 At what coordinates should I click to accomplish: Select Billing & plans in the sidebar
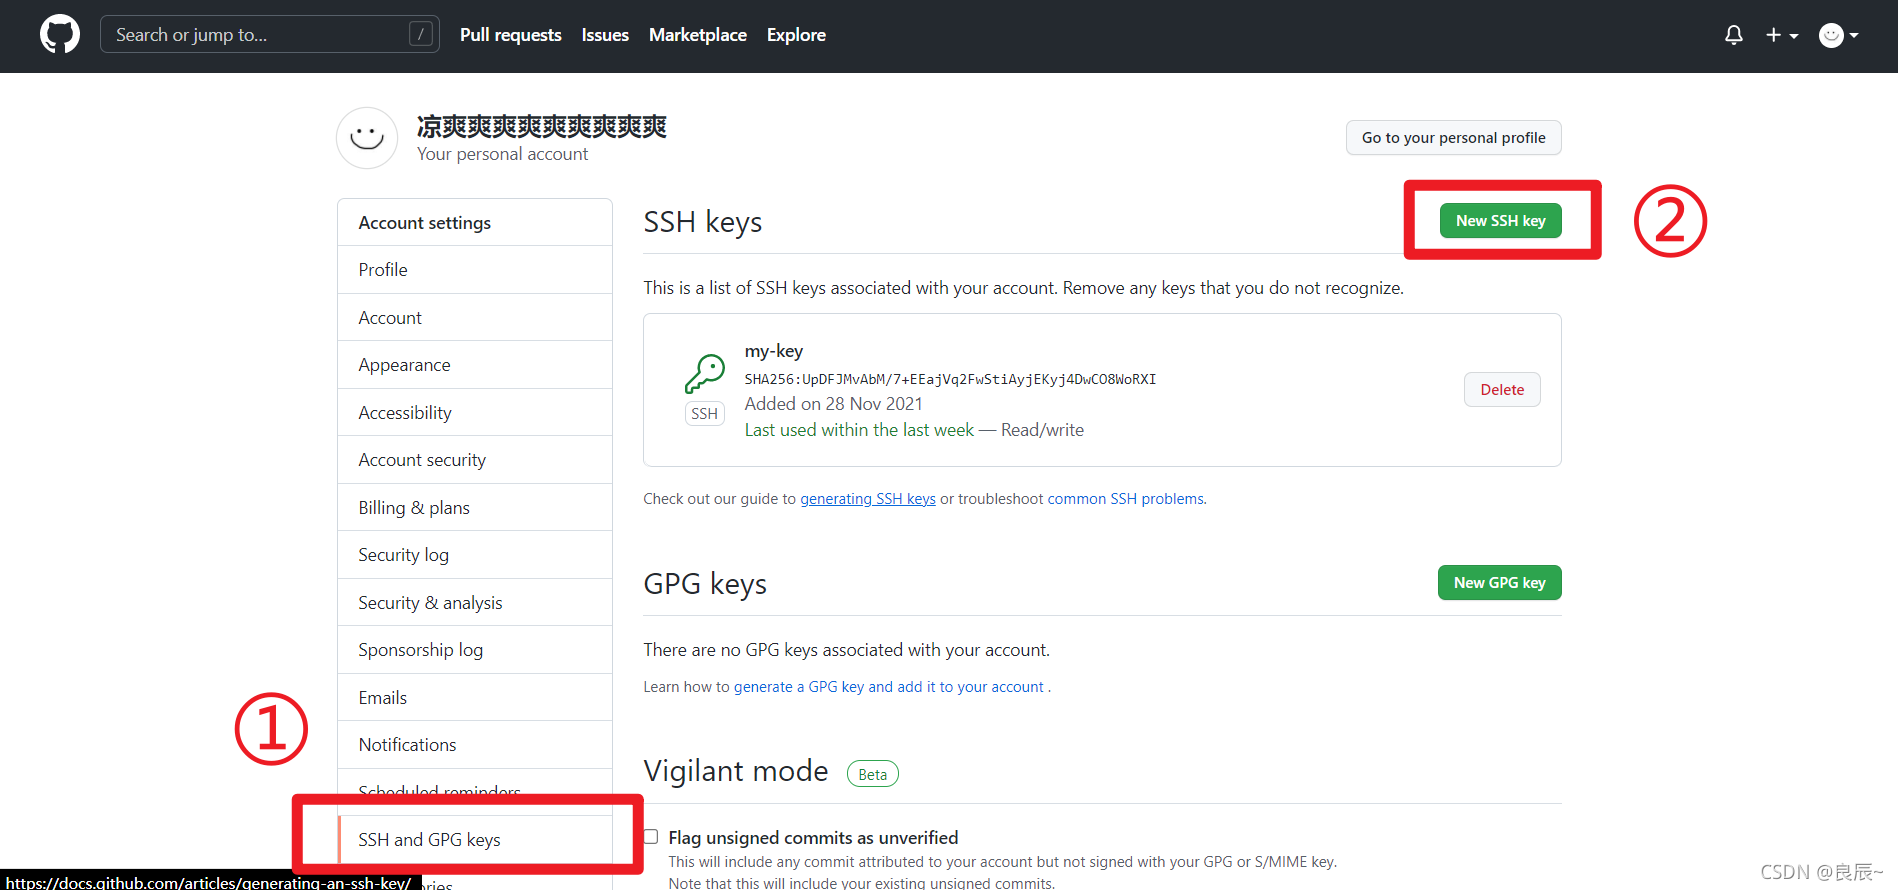(x=475, y=508)
